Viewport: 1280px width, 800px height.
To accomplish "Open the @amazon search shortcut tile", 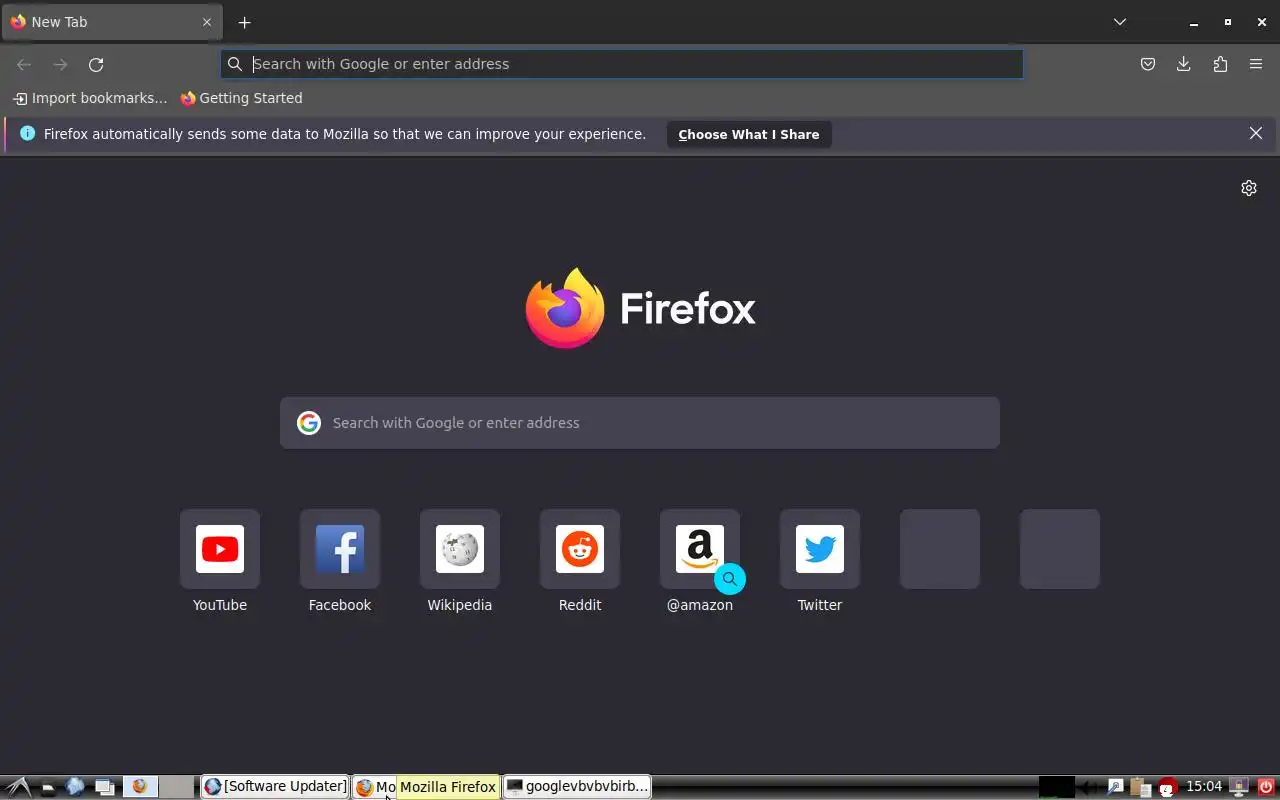I will 700,549.
